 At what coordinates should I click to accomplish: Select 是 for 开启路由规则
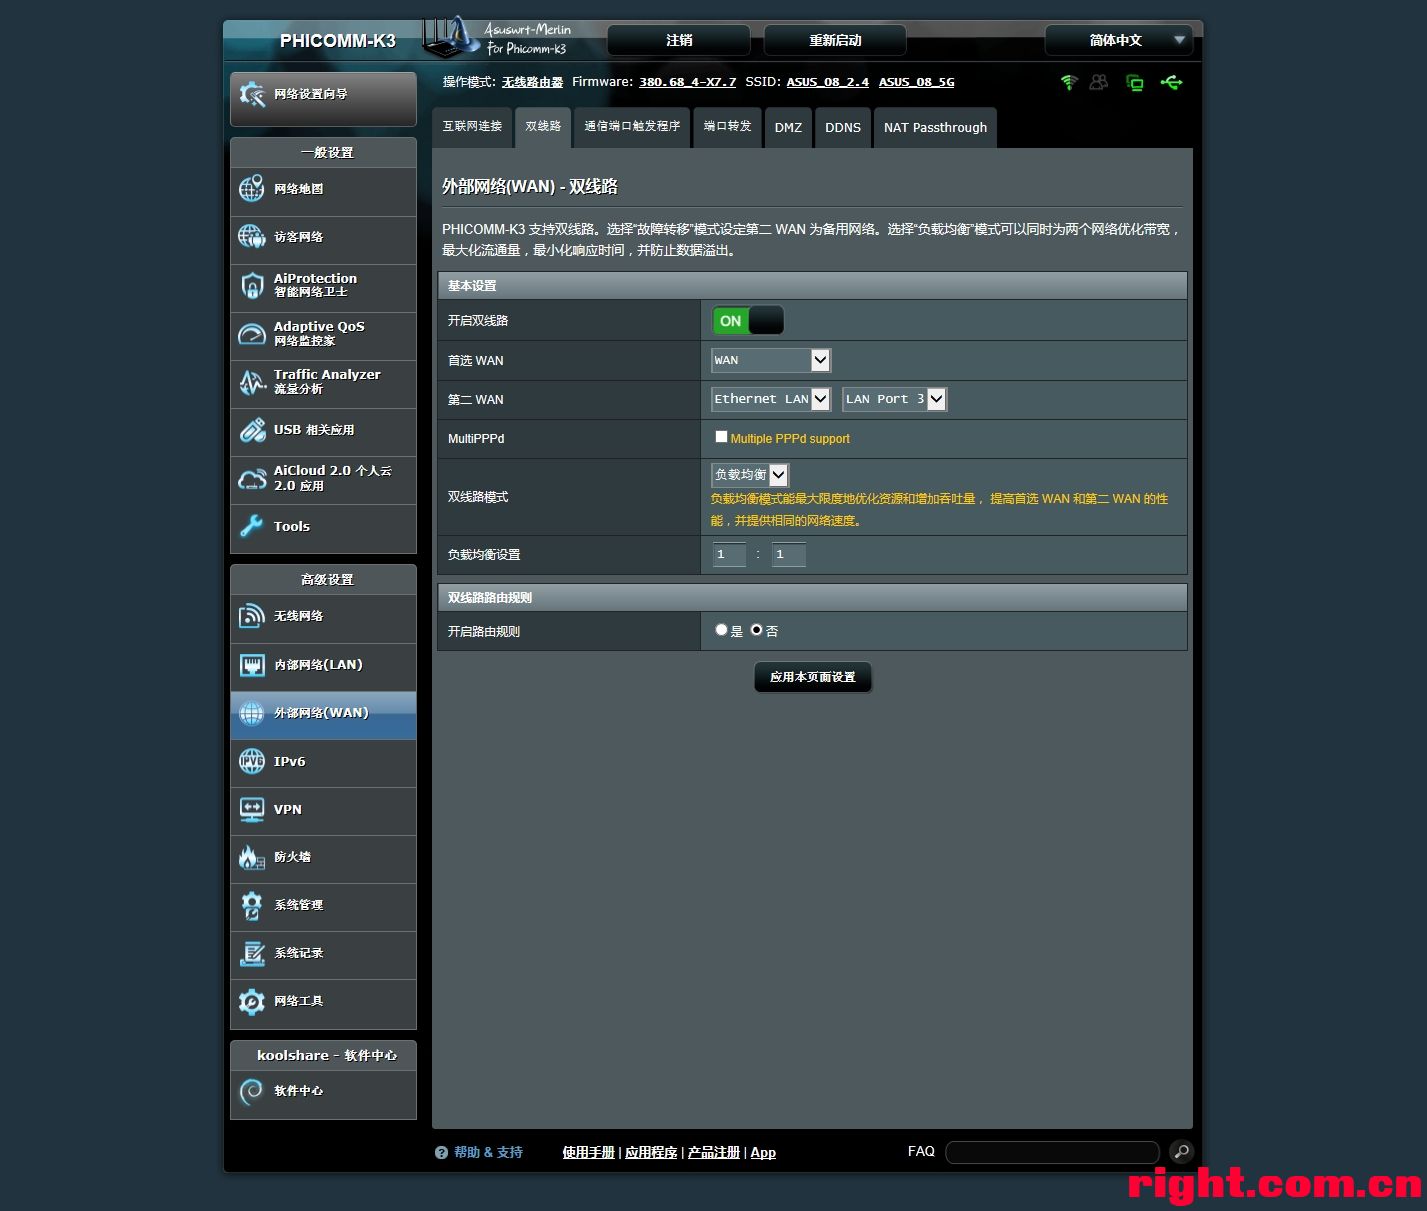click(721, 630)
